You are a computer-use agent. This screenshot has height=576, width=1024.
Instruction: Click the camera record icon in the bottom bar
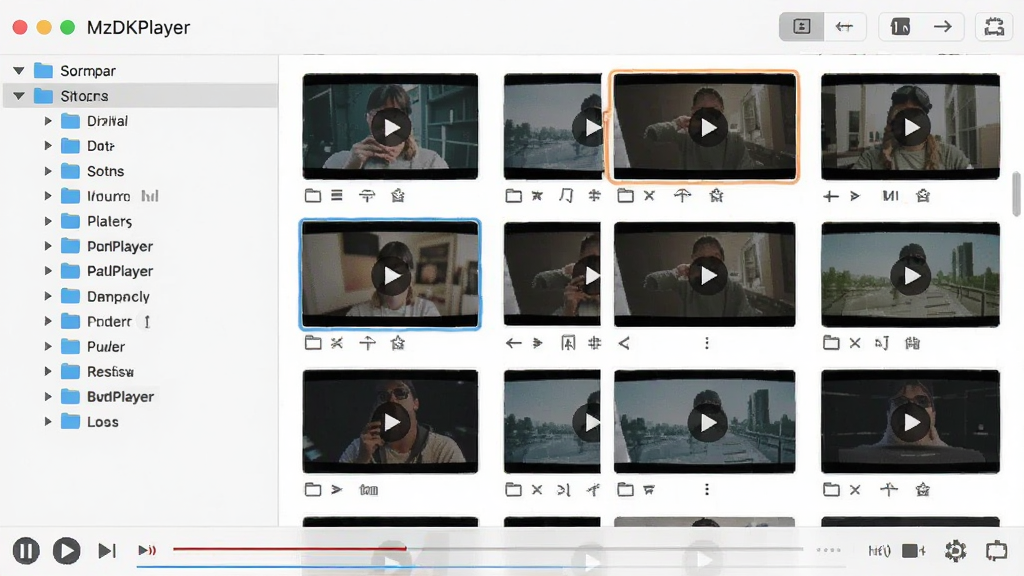(x=913, y=551)
